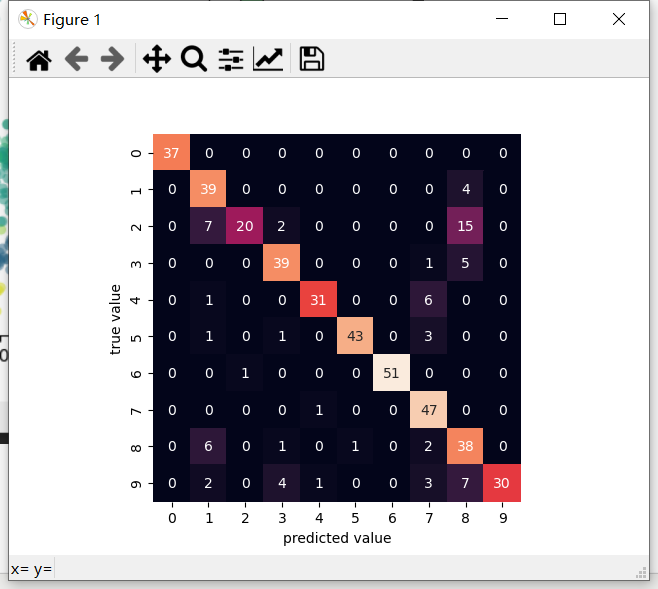This screenshot has width=658, height=589.
Task: Click the 6 cell in row 4
Action: 428,300
